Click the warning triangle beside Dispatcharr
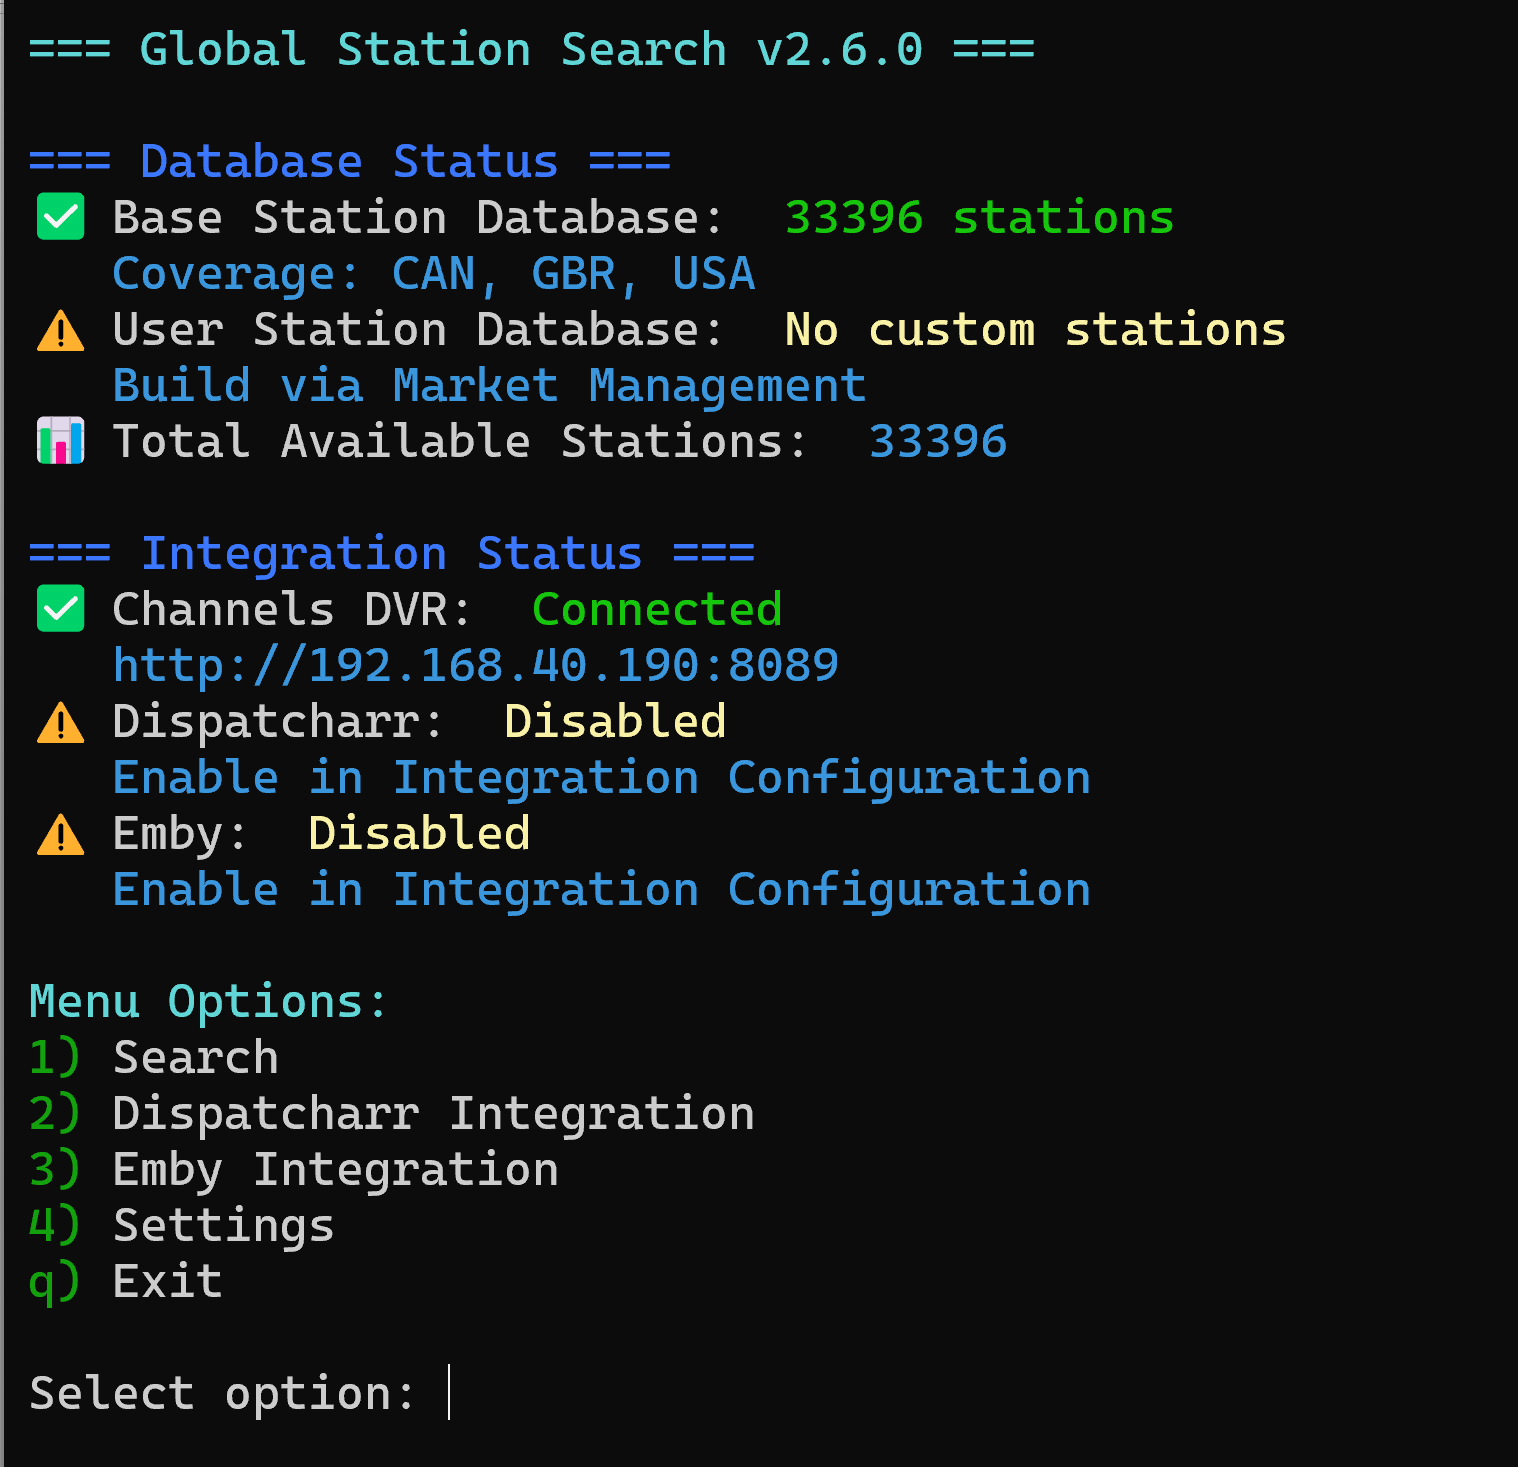 coord(60,723)
